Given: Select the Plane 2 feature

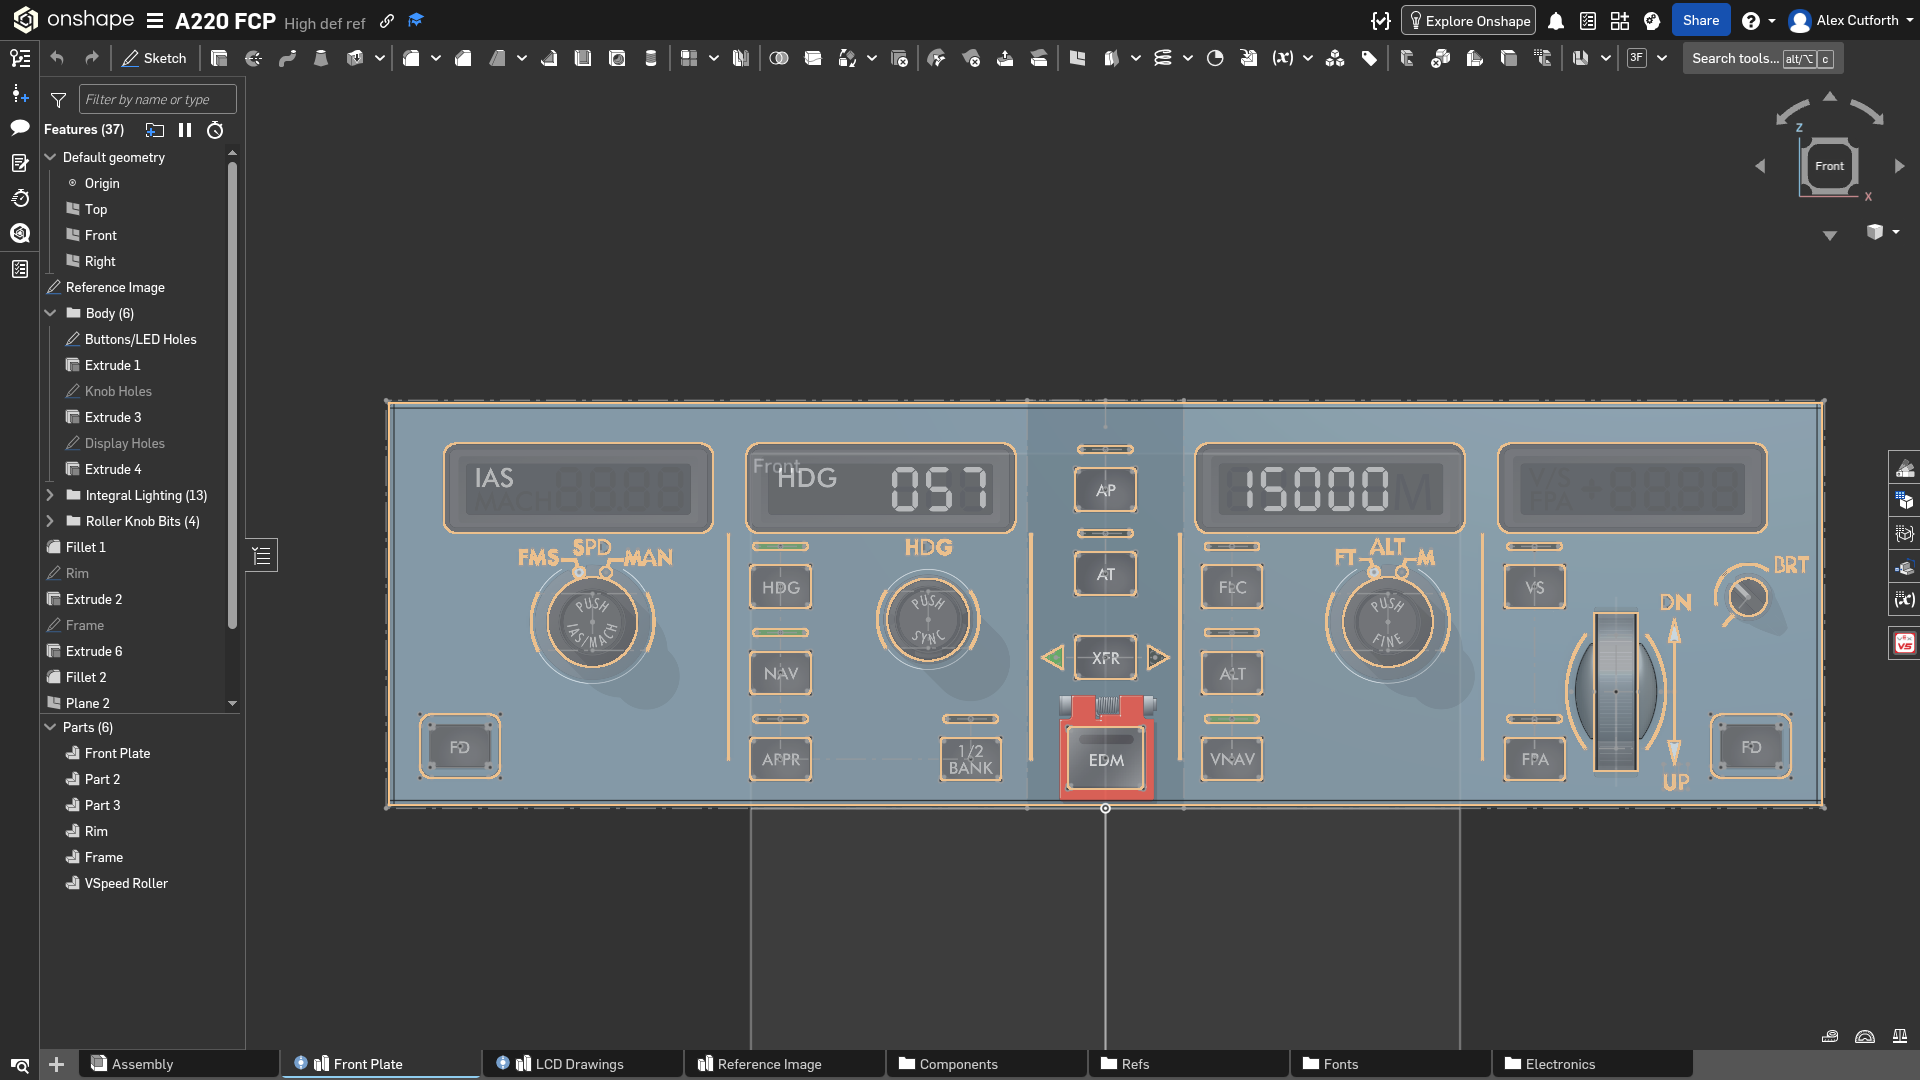Looking at the screenshot, I should pyautogui.click(x=87, y=703).
